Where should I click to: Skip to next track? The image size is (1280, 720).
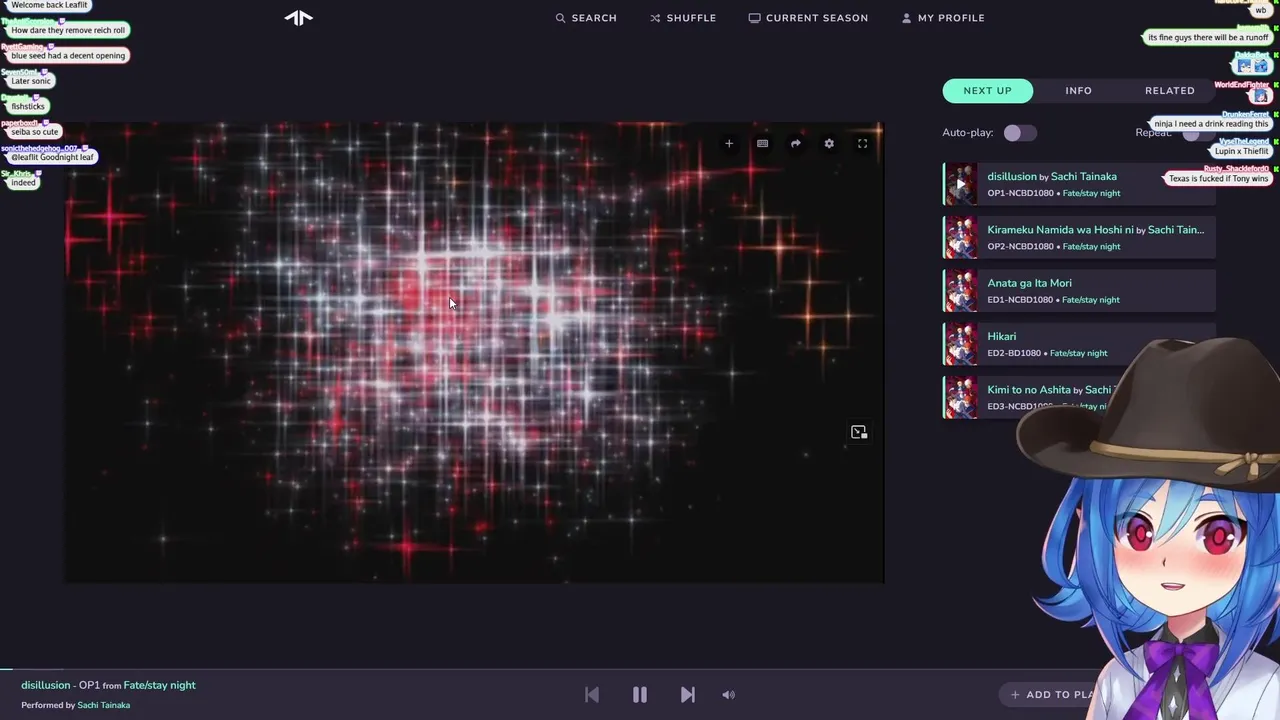[688, 695]
